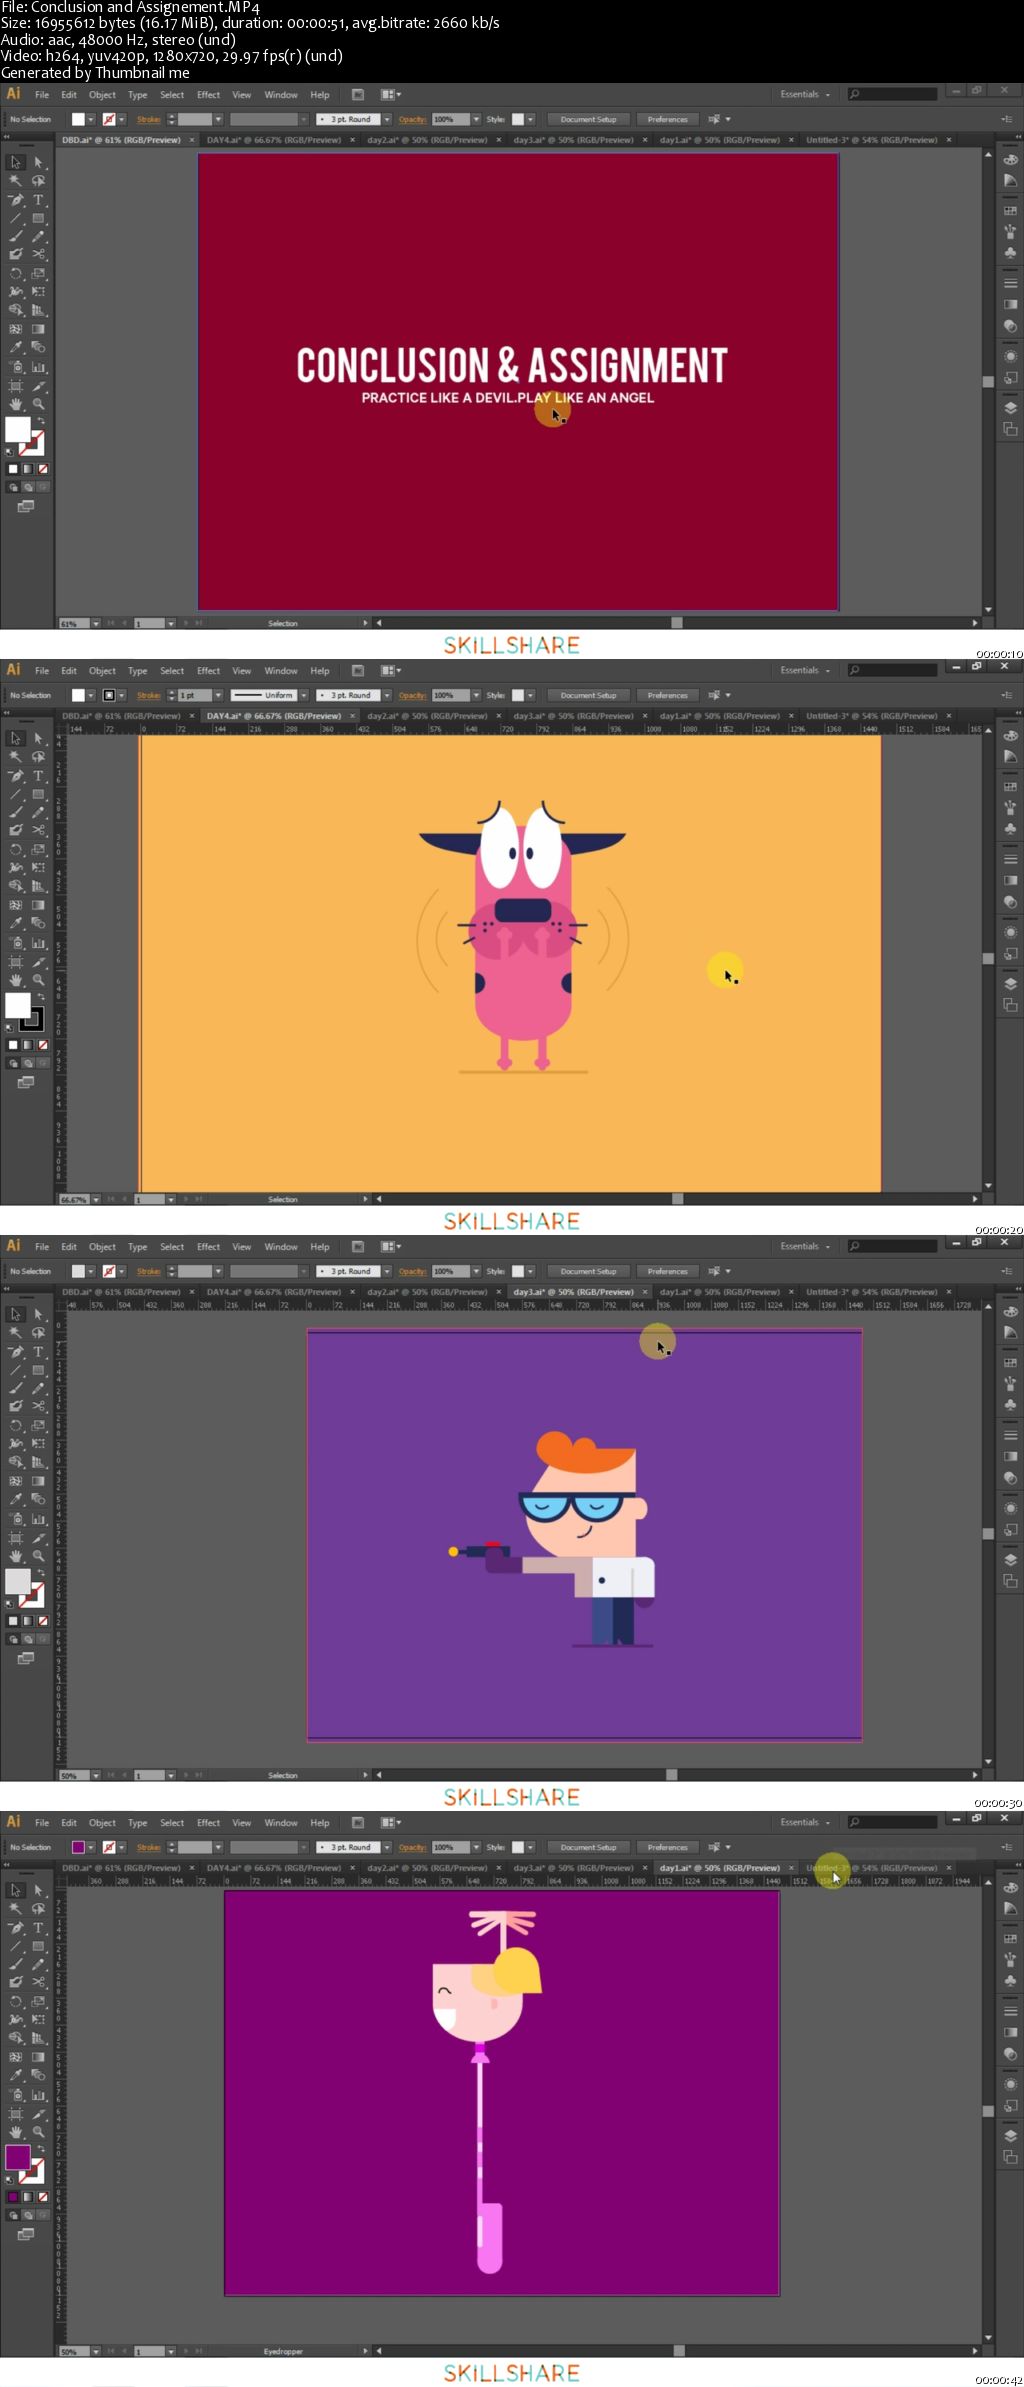Viewport: 1024px width, 2387px height.
Task: Select the Eyedropper tool in the magenta Dee Dee frame
Action: [x=16, y=2075]
